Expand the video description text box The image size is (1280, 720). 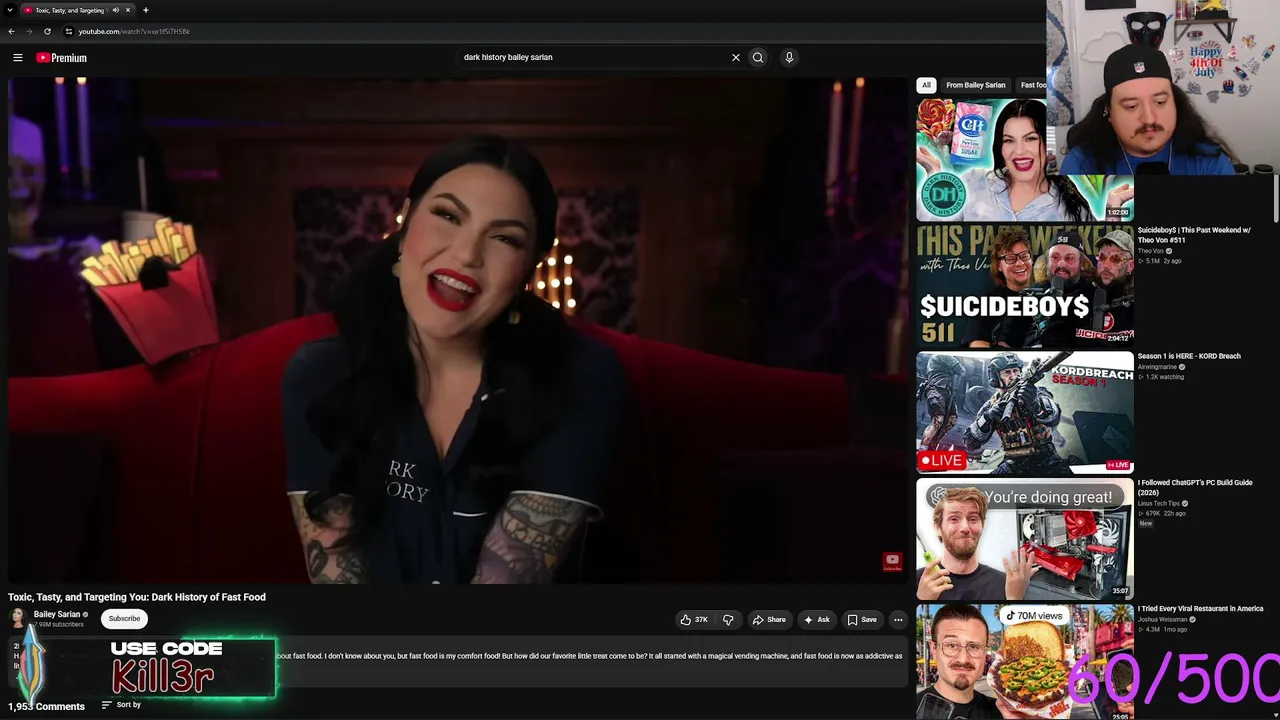tap(458, 662)
